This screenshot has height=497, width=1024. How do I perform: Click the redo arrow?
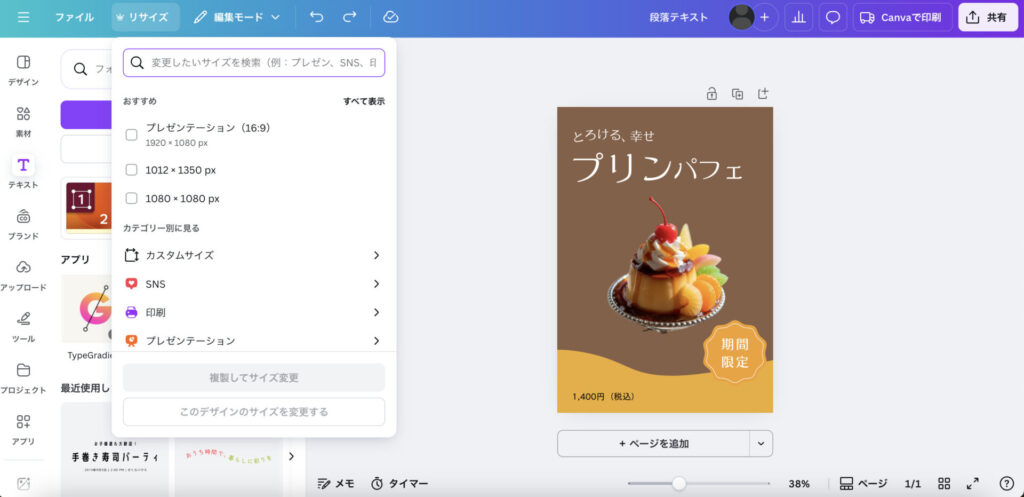(350, 18)
